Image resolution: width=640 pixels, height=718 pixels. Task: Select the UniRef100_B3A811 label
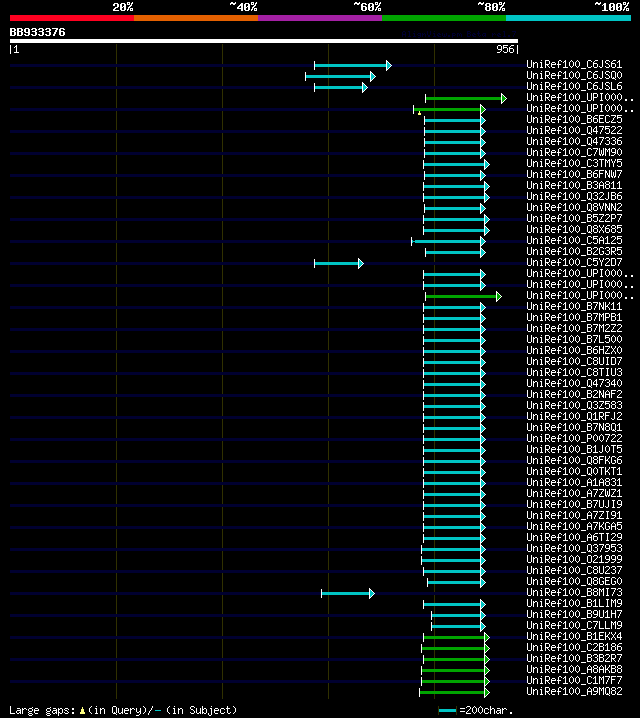point(574,185)
